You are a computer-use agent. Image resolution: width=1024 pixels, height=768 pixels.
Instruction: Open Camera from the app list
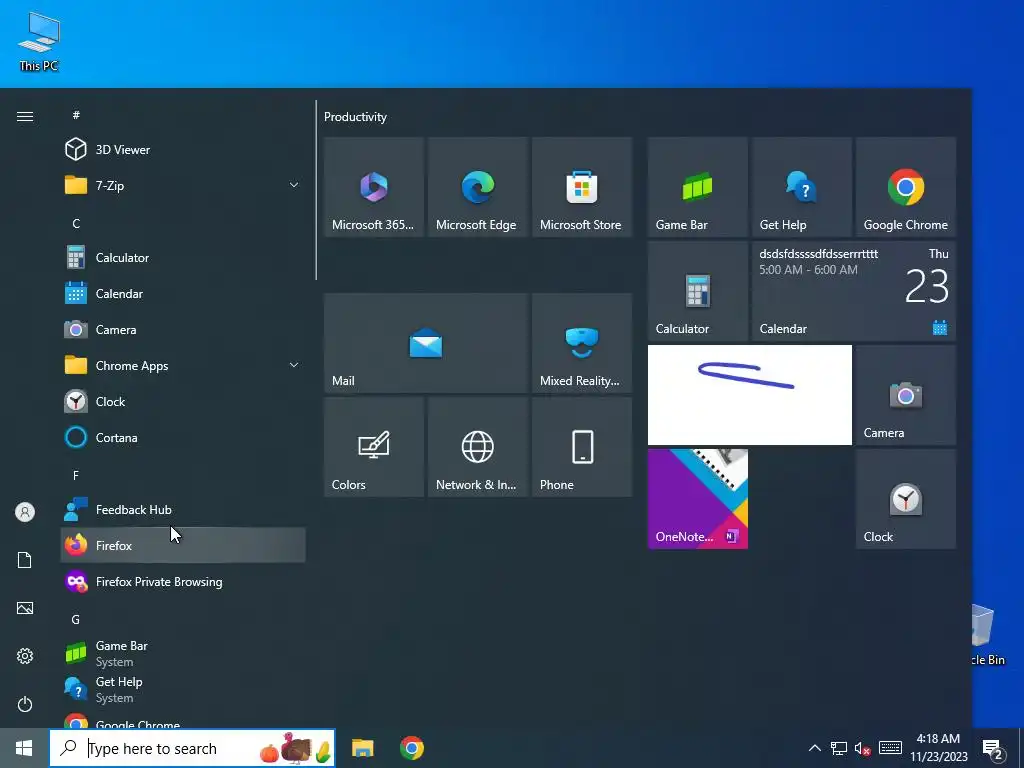(x=183, y=330)
